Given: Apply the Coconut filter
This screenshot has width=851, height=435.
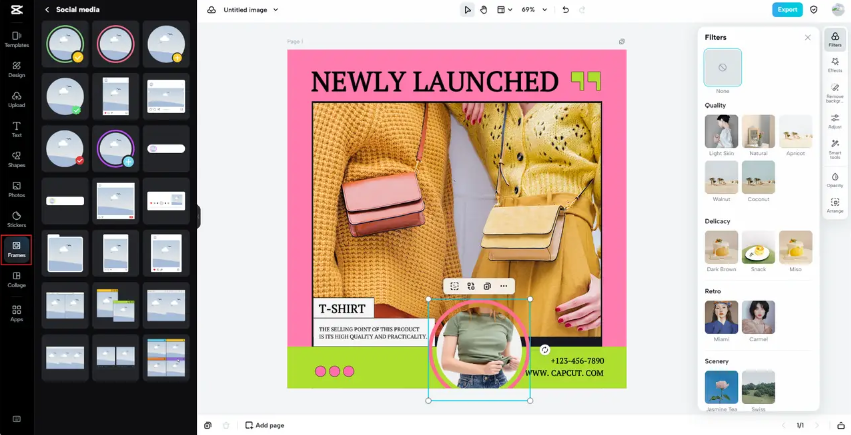Looking at the screenshot, I should pos(758,177).
